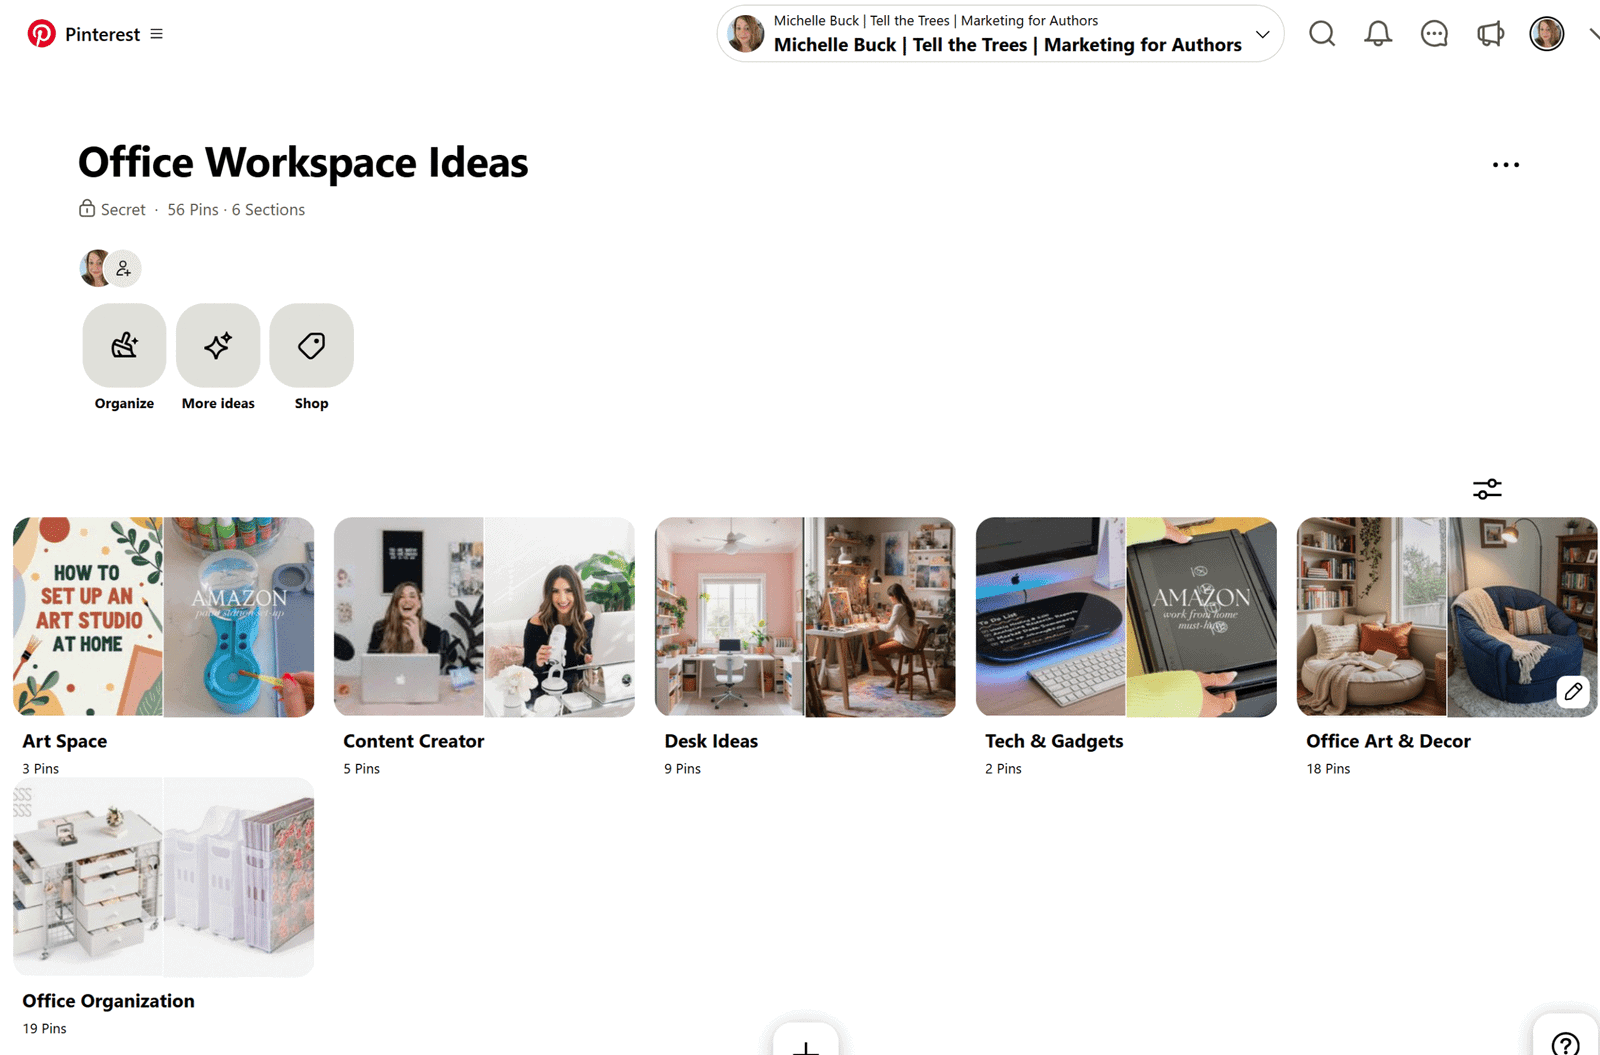Open the Desk Ideas section

[x=804, y=617]
